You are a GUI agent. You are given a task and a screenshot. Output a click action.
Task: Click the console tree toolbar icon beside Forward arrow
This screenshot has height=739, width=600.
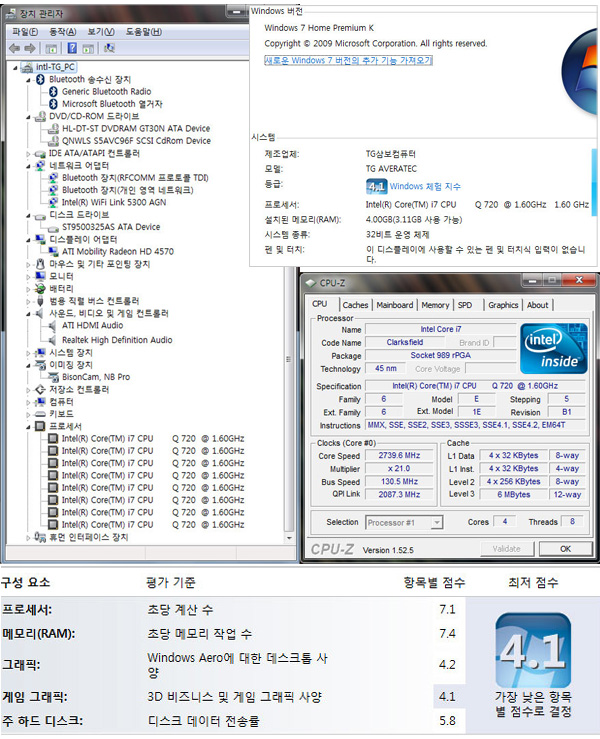[x=51, y=48]
